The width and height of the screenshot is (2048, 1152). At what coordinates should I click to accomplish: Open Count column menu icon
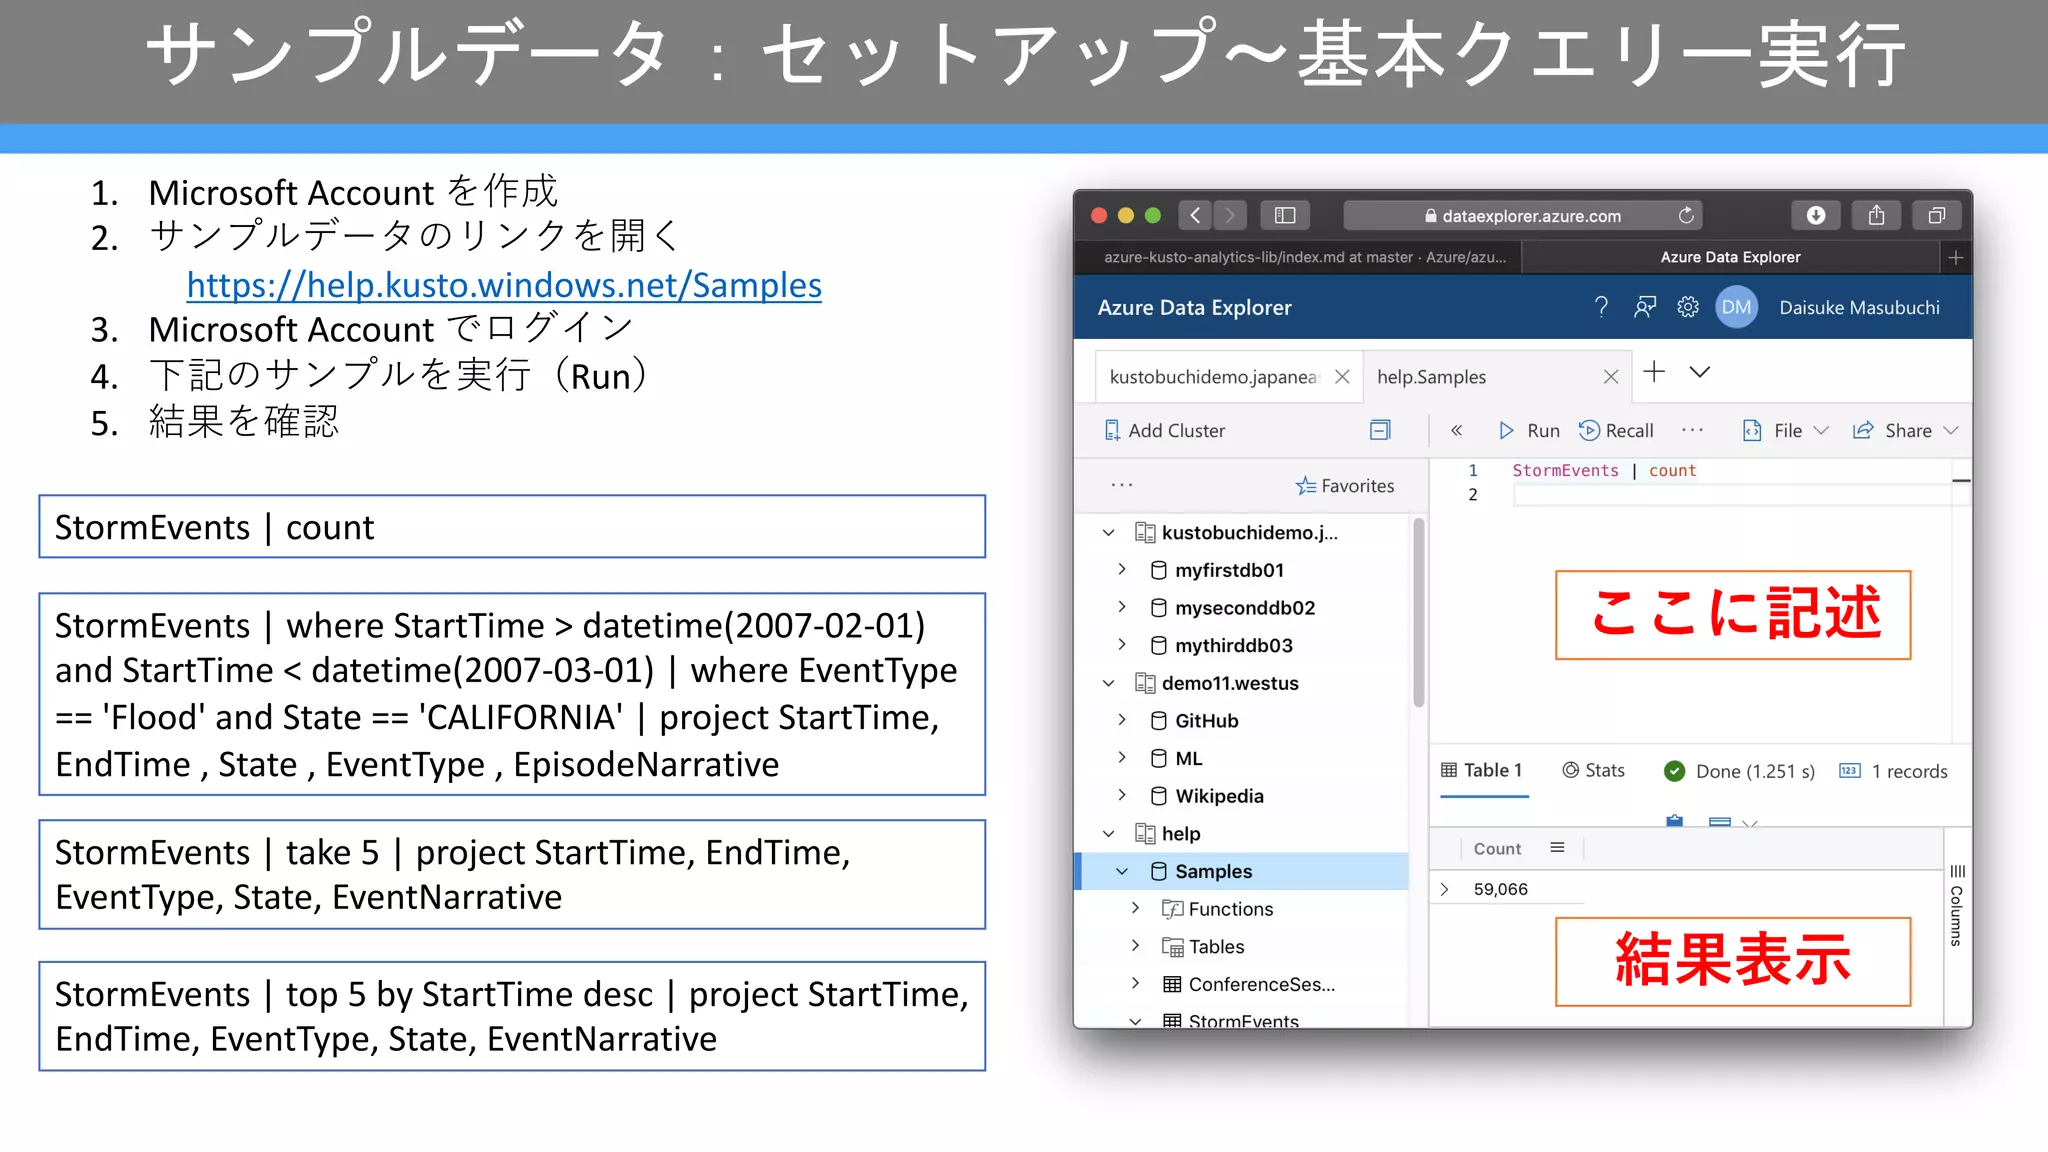(1557, 848)
